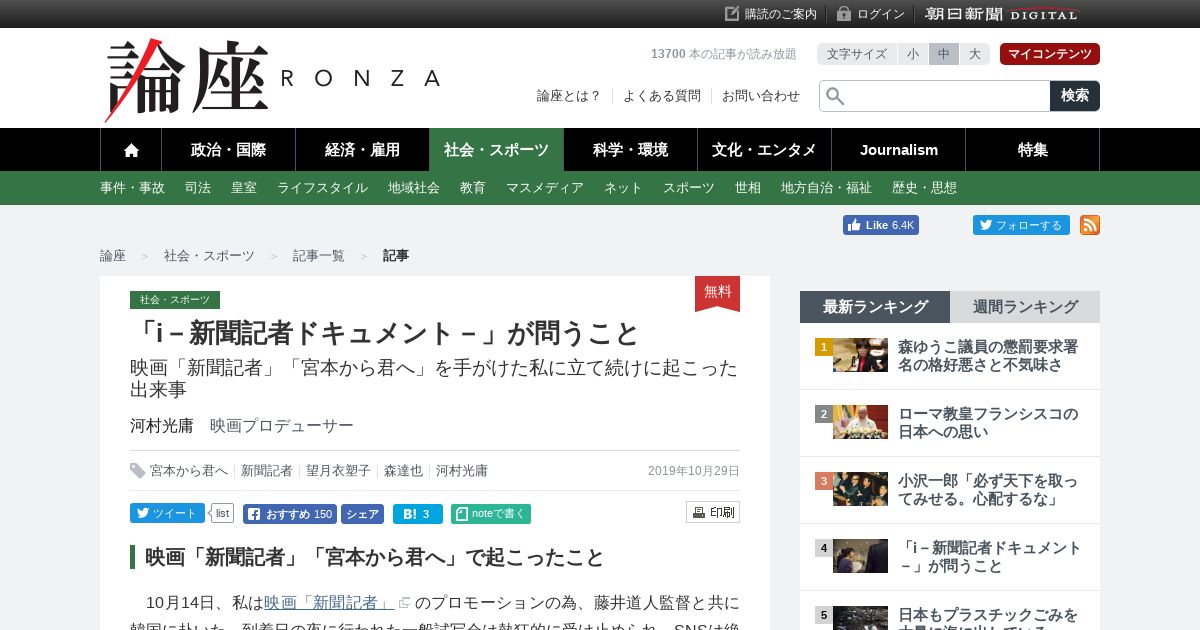The height and width of the screenshot is (630, 1200).
Task: Click the ログイン link
Action: tap(871, 14)
